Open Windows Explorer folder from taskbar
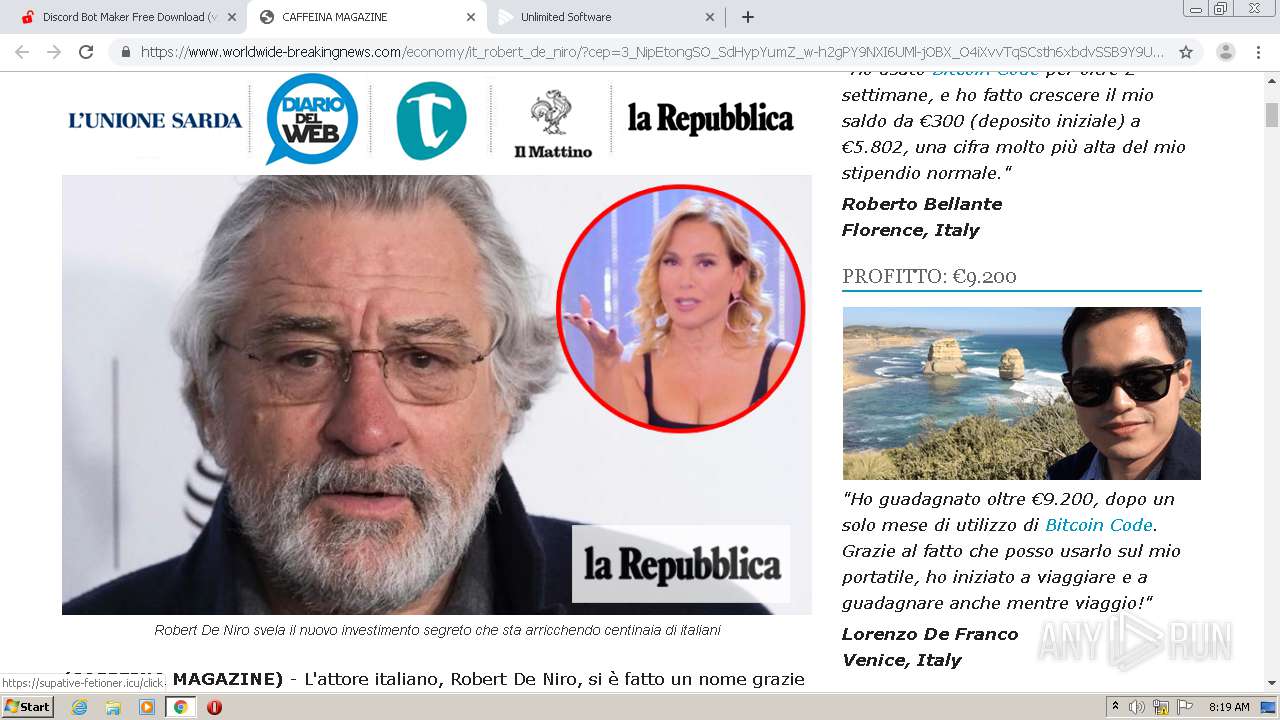The width and height of the screenshot is (1280, 720). tap(113, 707)
